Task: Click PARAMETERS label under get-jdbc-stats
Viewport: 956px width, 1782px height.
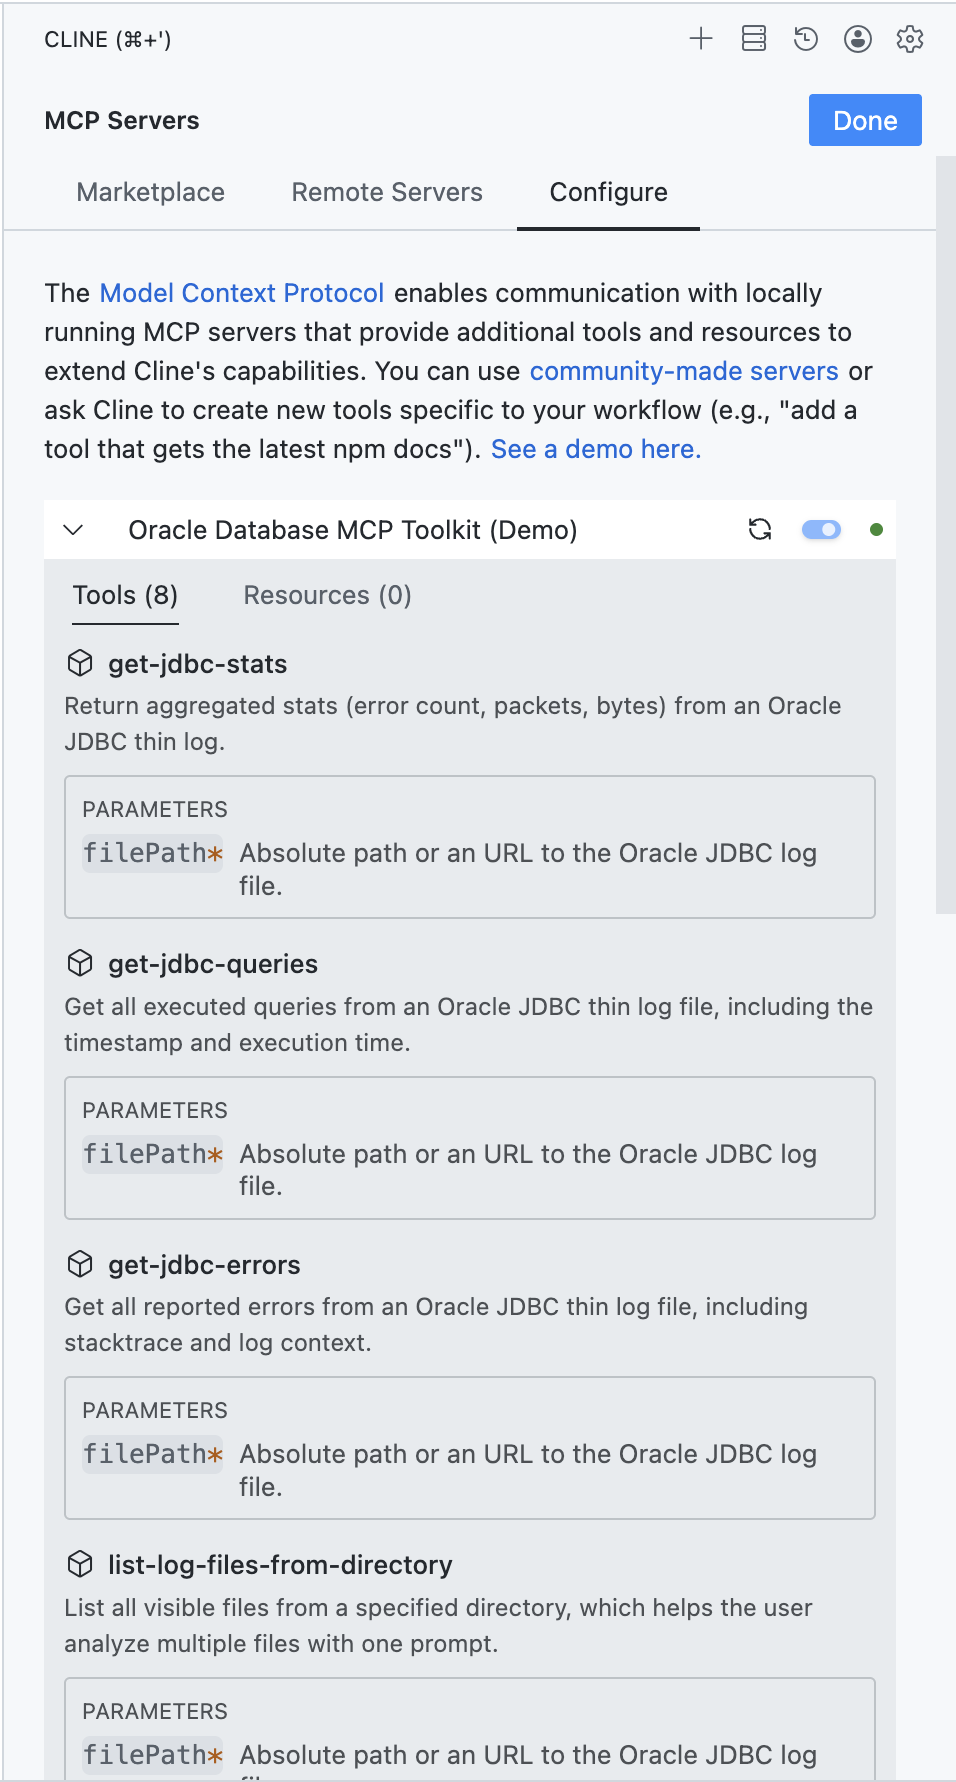Action: tap(155, 809)
